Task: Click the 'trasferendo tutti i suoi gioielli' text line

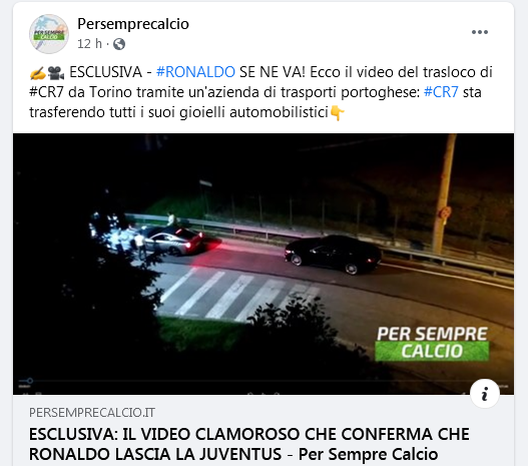Action: point(126,112)
